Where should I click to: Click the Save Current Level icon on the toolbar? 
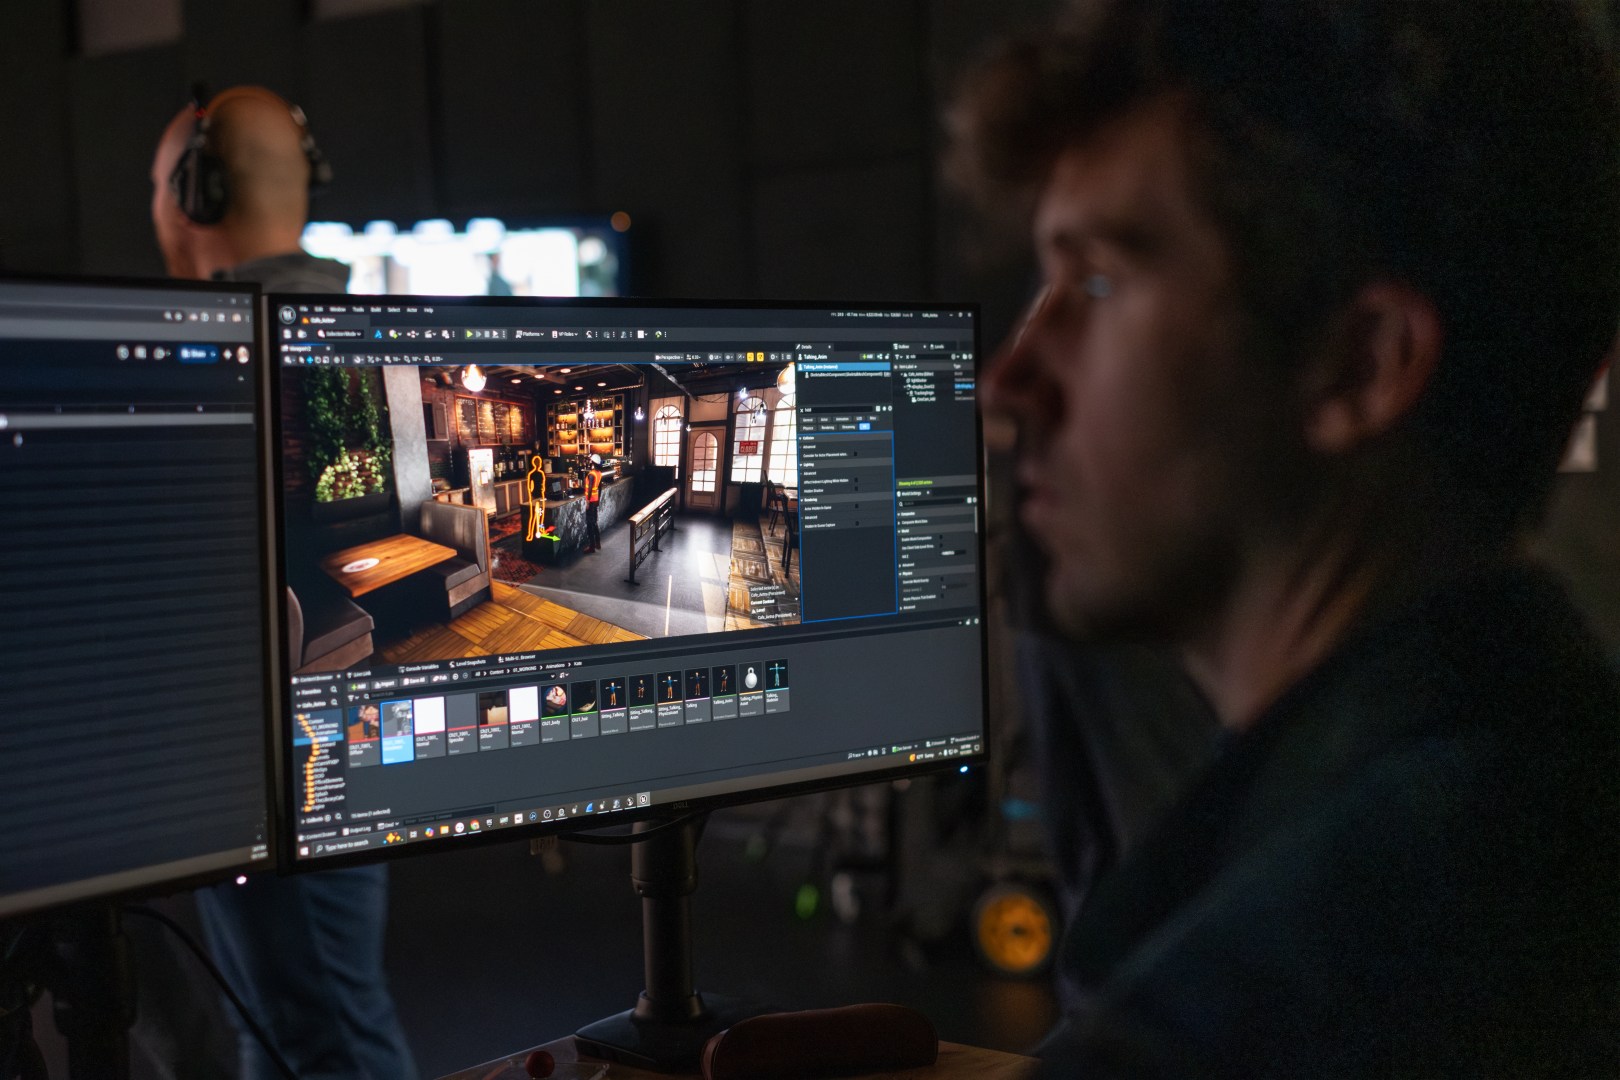click(288, 332)
